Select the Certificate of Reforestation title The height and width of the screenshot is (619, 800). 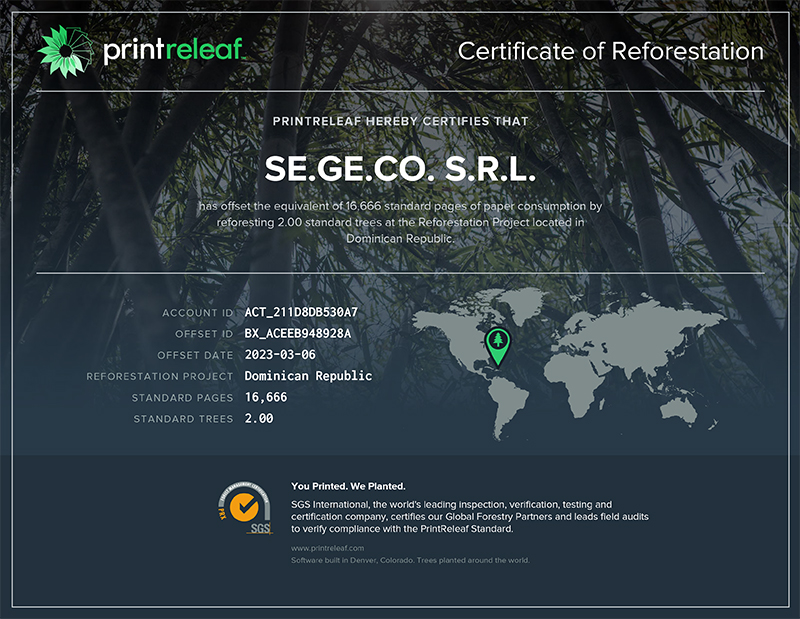tap(611, 51)
